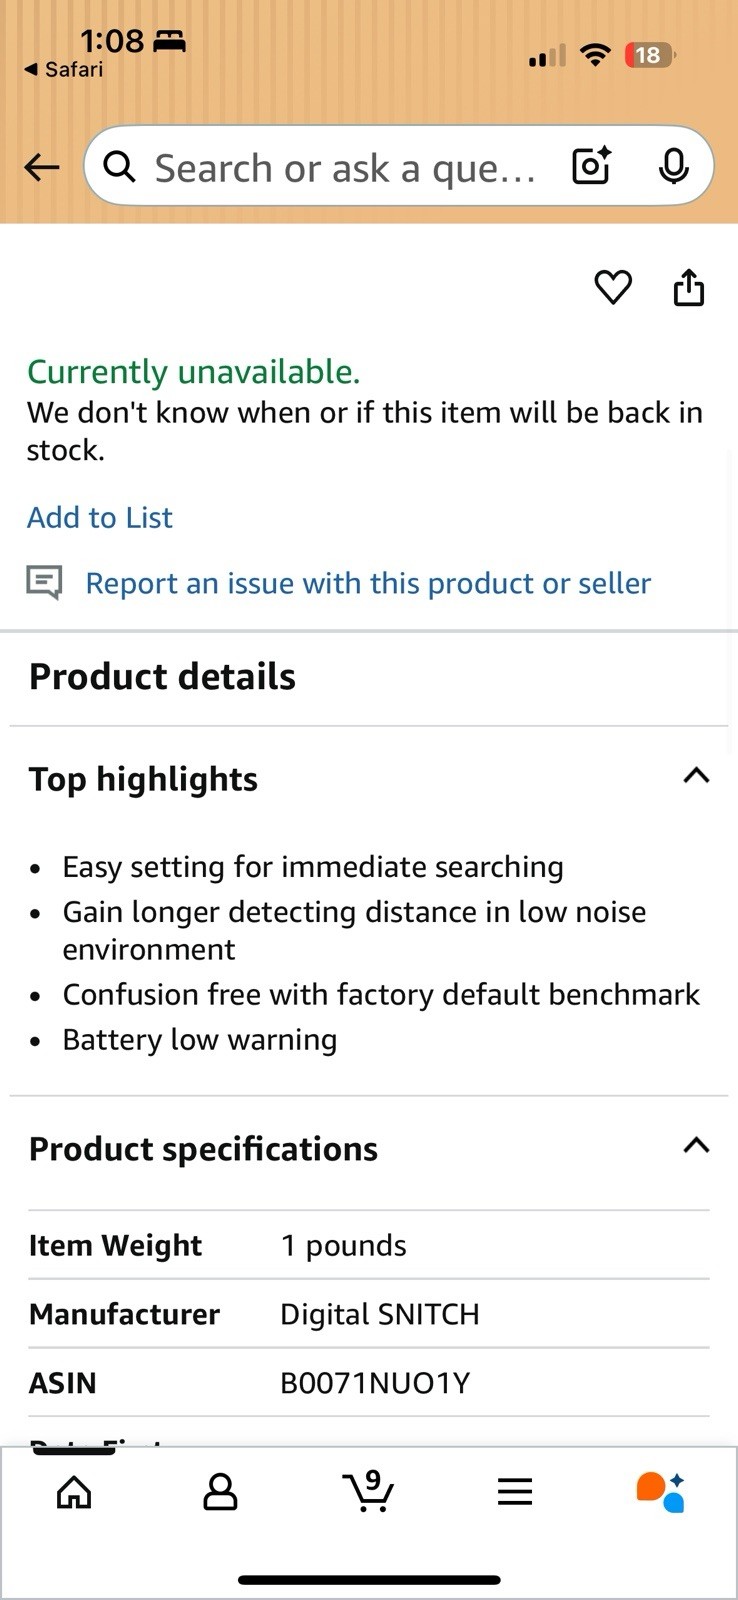
Task: Open the account profile tab
Action: [220, 1492]
